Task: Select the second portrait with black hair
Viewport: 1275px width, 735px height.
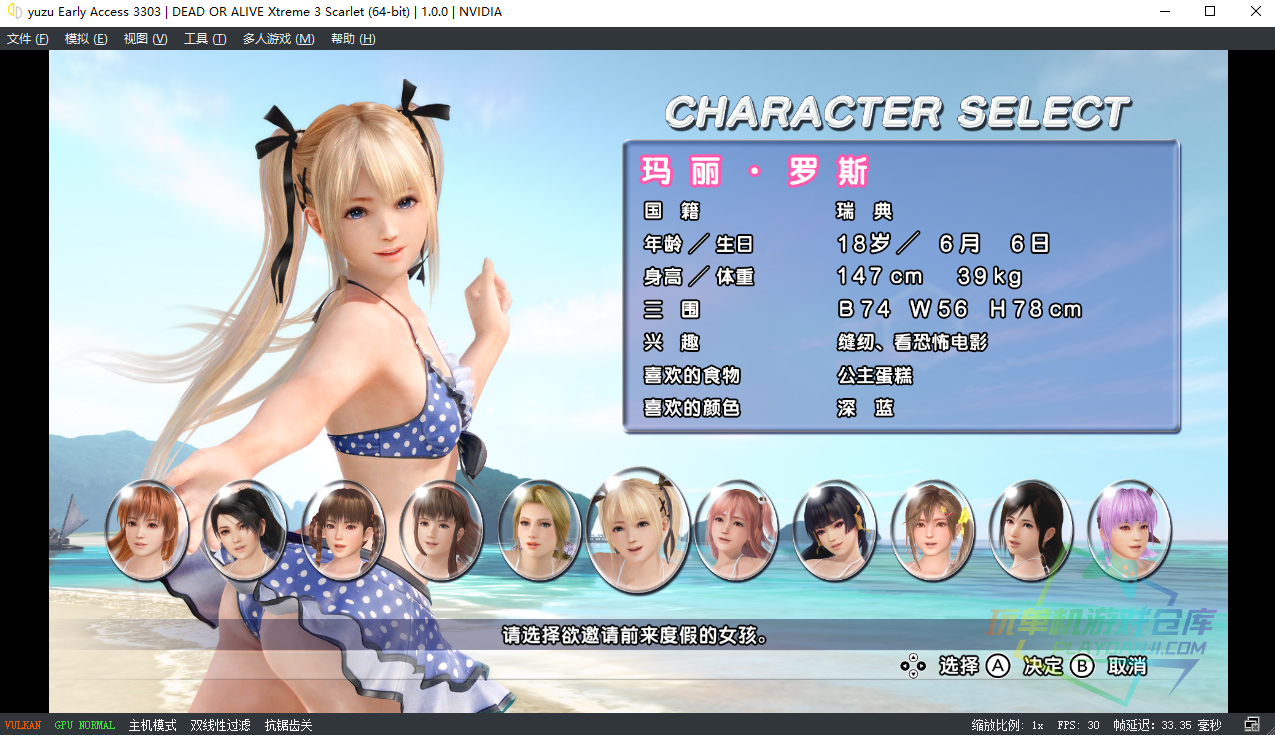Action: coord(244,530)
